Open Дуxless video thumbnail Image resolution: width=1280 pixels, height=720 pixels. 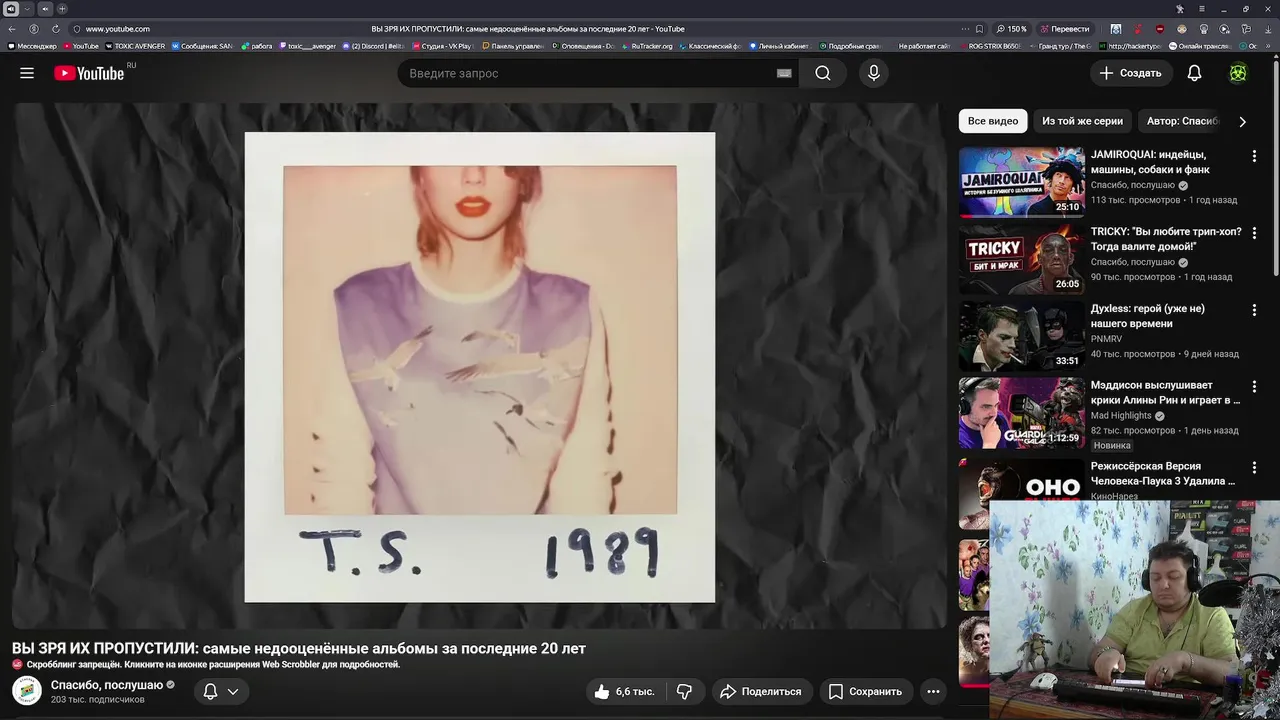[x=1021, y=336]
